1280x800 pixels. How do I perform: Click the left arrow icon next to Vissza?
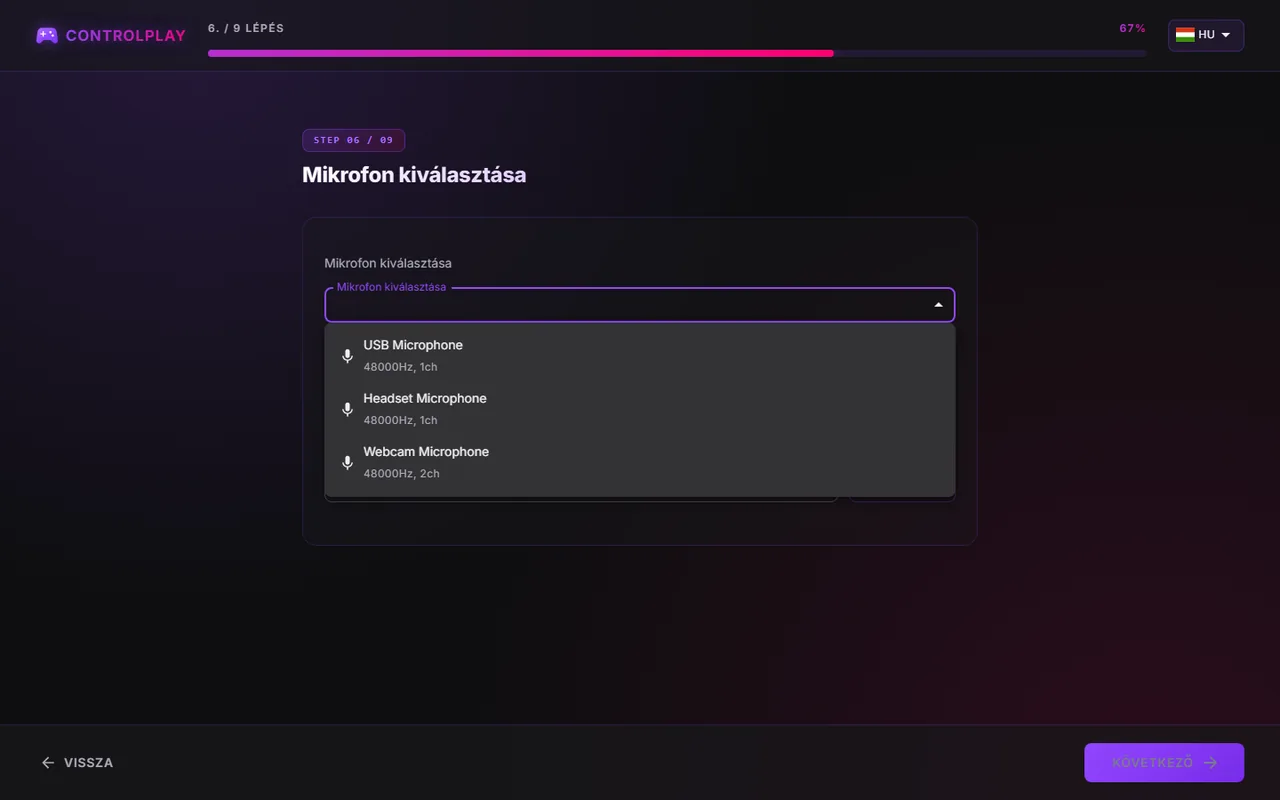pyautogui.click(x=48, y=763)
